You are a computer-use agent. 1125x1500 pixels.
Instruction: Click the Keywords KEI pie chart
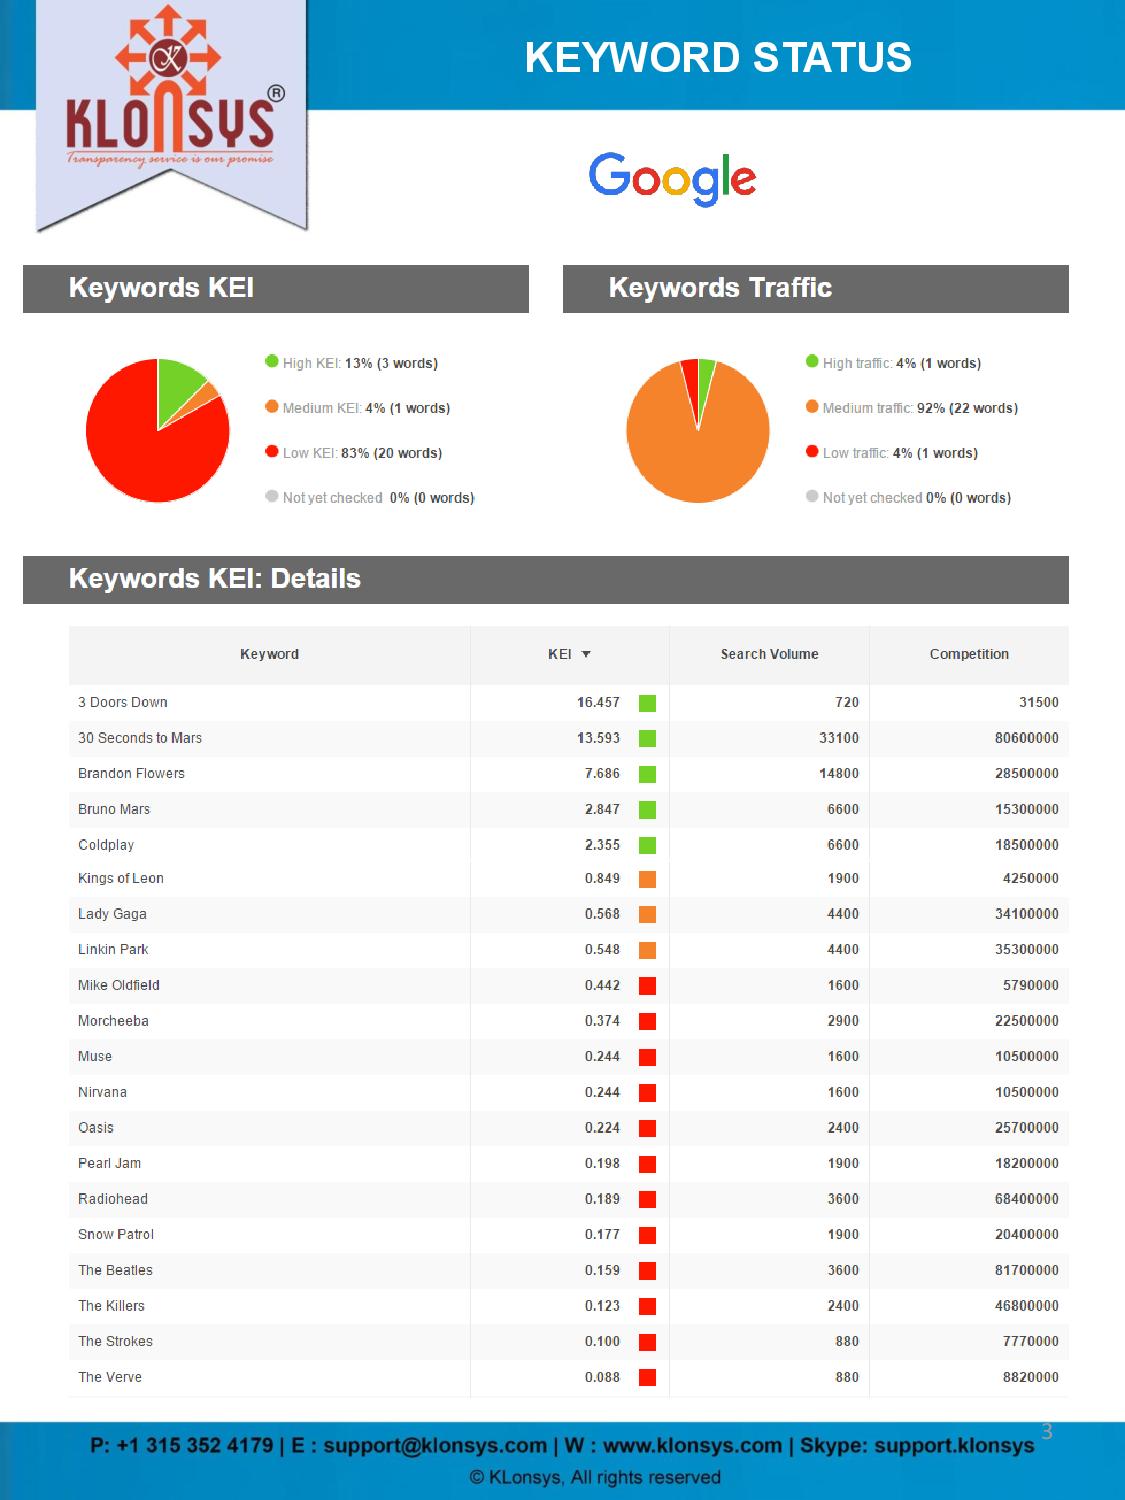point(158,430)
